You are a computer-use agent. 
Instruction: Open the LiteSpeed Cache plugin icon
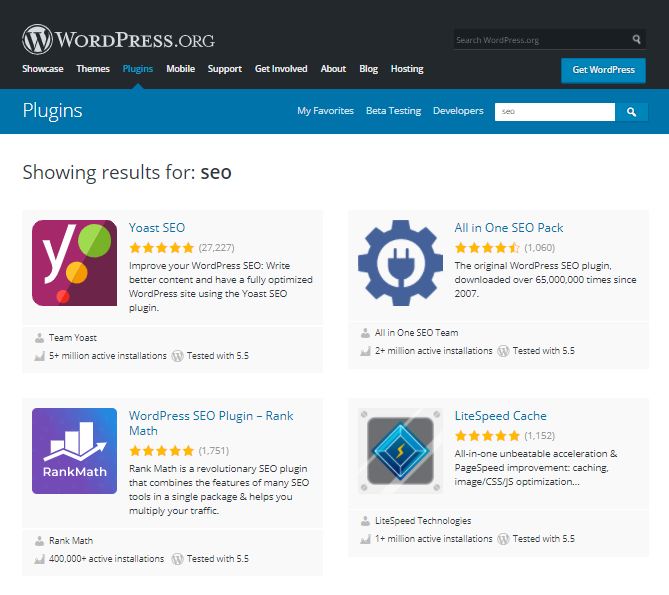[x=400, y=451]
